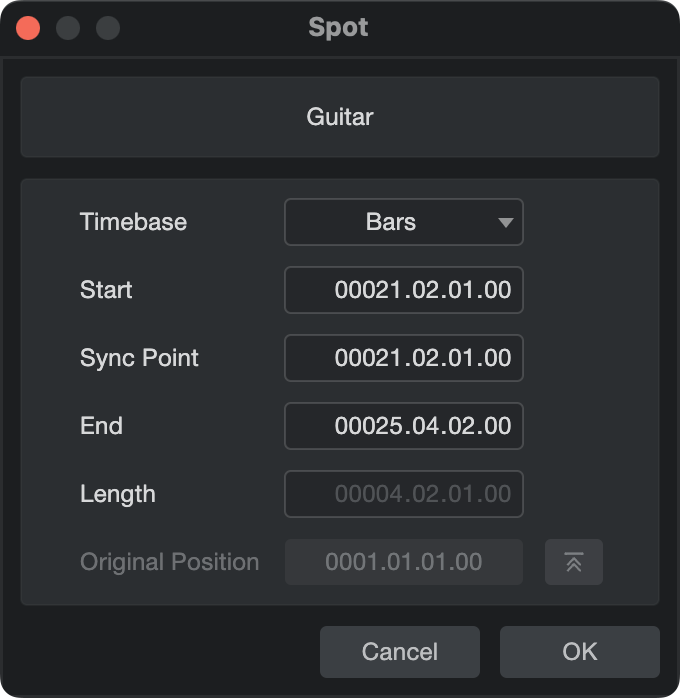Click the Timebase label

pos(133,222)
